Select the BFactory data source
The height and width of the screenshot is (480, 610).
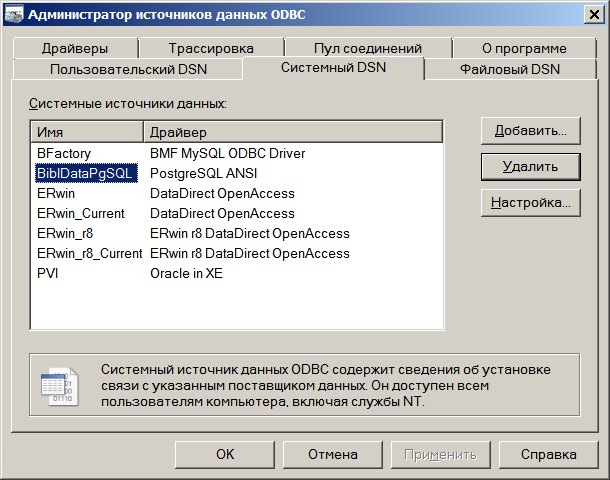click(64, 153)
